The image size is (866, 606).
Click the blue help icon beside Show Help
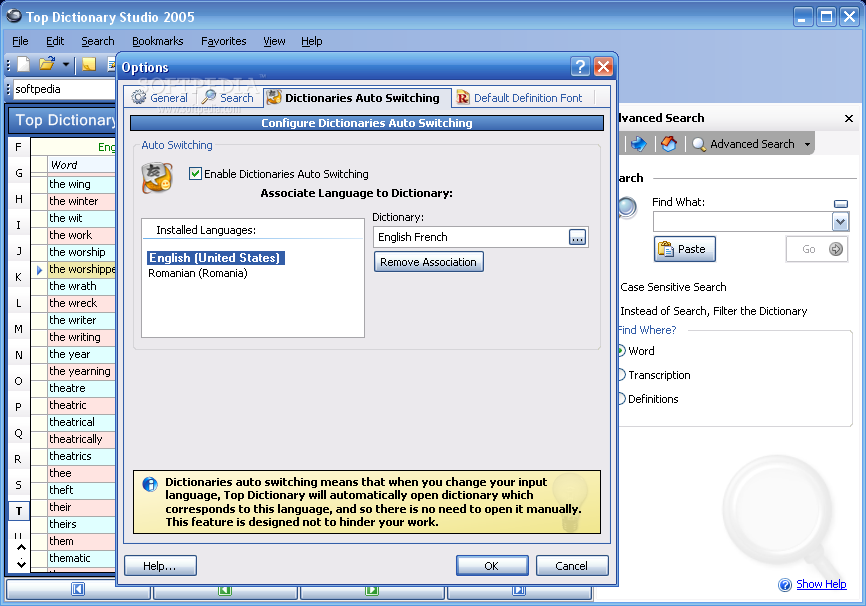point(785,584)
